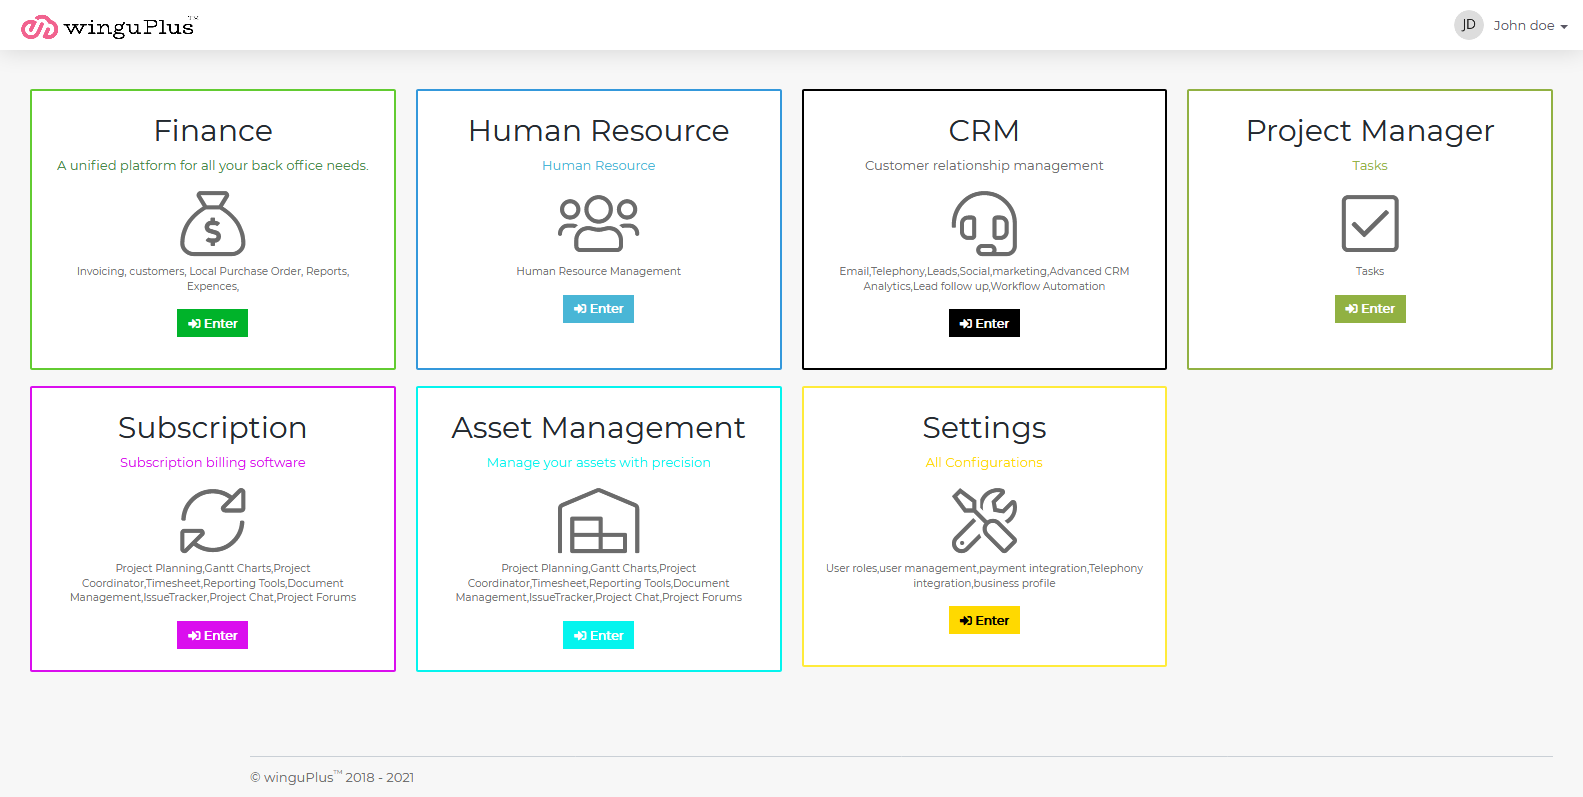
Task: Click the Human Resource people icon
Action: coord(598,223)
